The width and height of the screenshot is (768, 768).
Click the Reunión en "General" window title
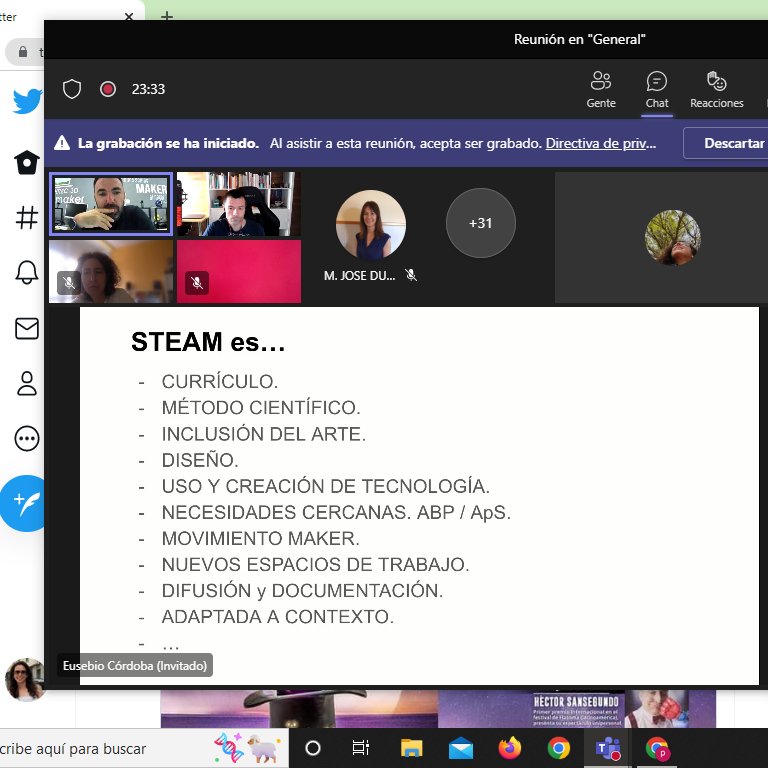pyautogui.click(x=579, y=39)
